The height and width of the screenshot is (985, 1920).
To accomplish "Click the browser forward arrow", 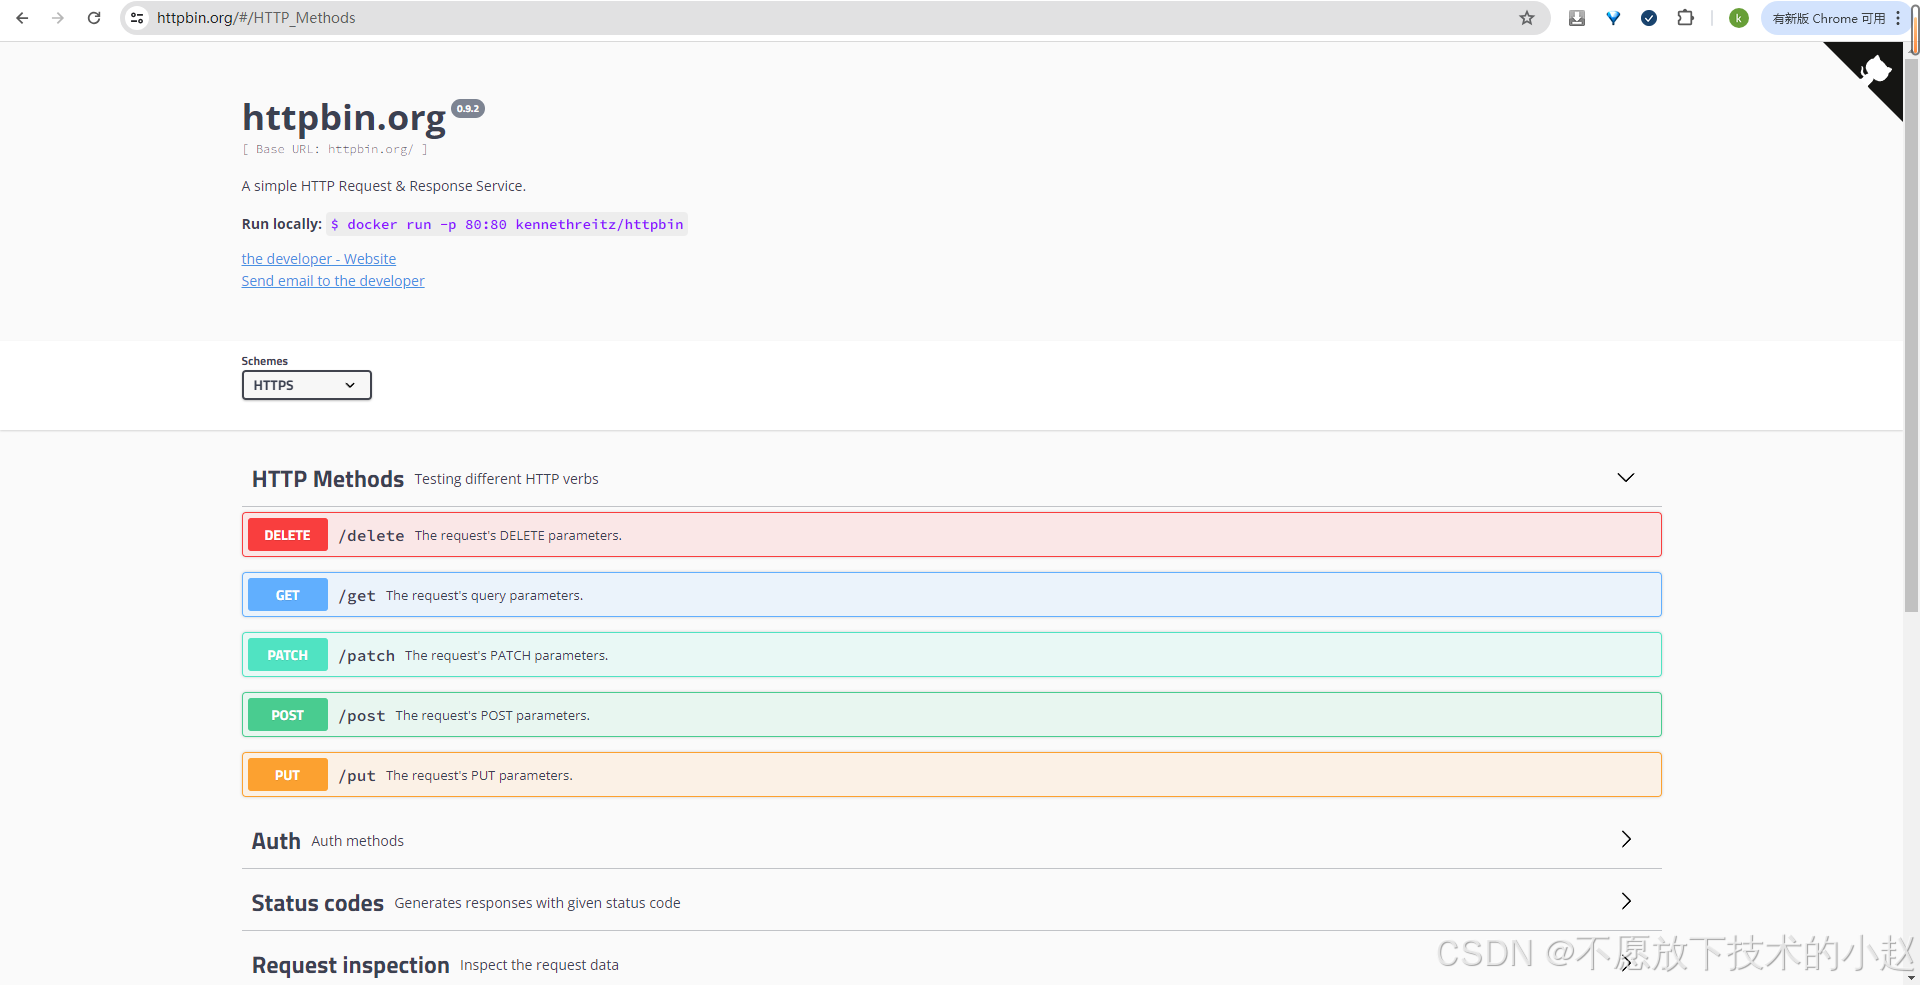I will [58, 18].
